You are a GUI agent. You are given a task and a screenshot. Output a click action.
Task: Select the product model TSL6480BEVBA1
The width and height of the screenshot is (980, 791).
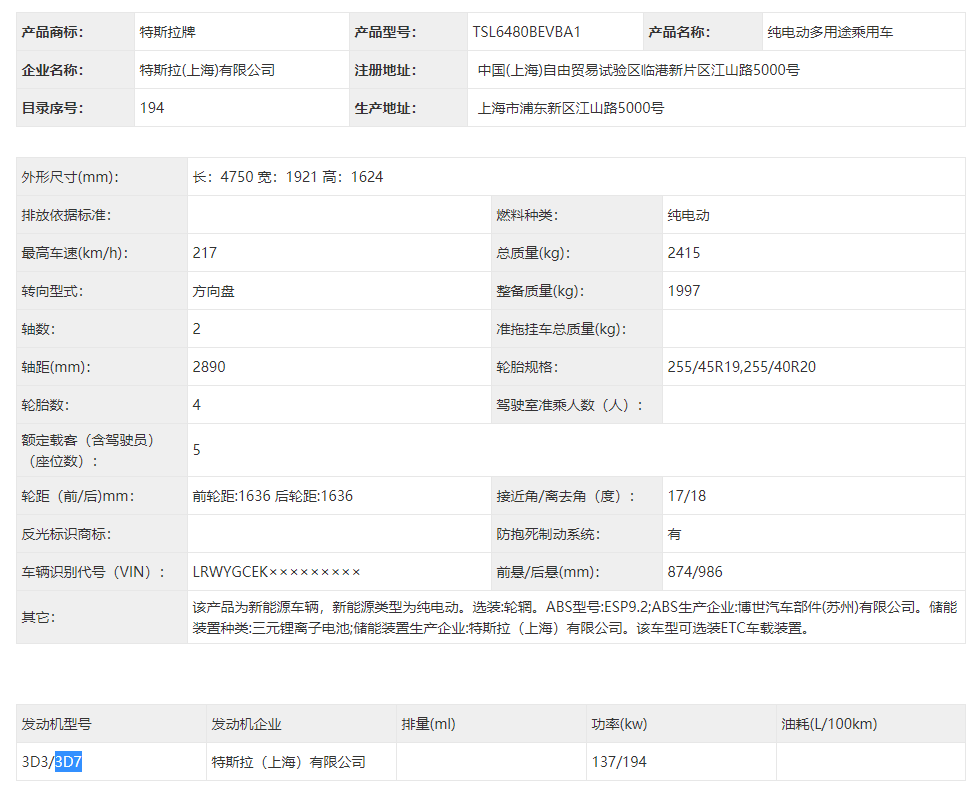click(x=526, y=32)
